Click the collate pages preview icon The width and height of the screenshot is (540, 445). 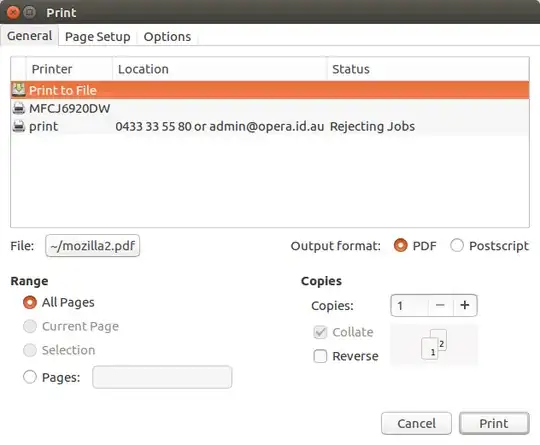tap(434, 344)
